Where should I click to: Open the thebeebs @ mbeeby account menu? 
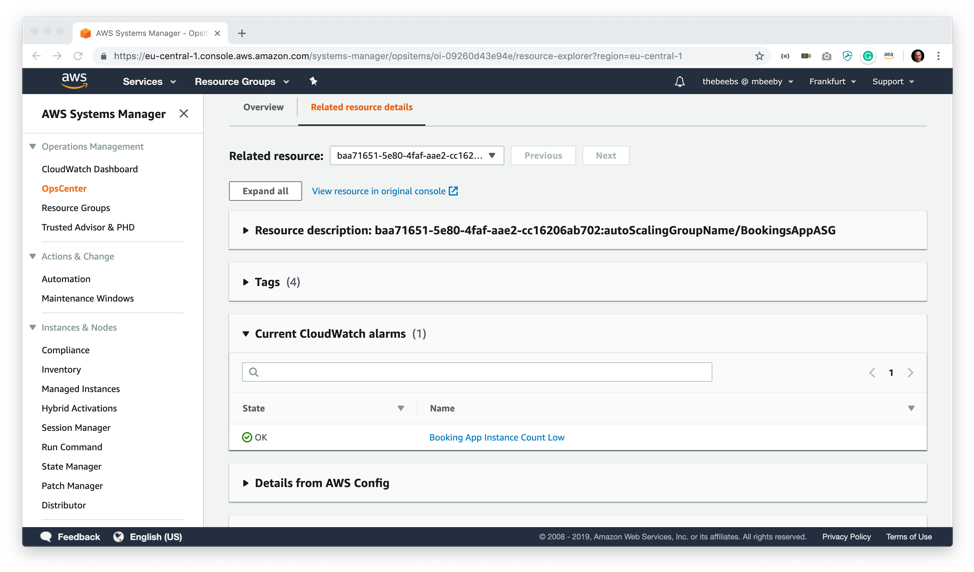[x=747, y=81]
